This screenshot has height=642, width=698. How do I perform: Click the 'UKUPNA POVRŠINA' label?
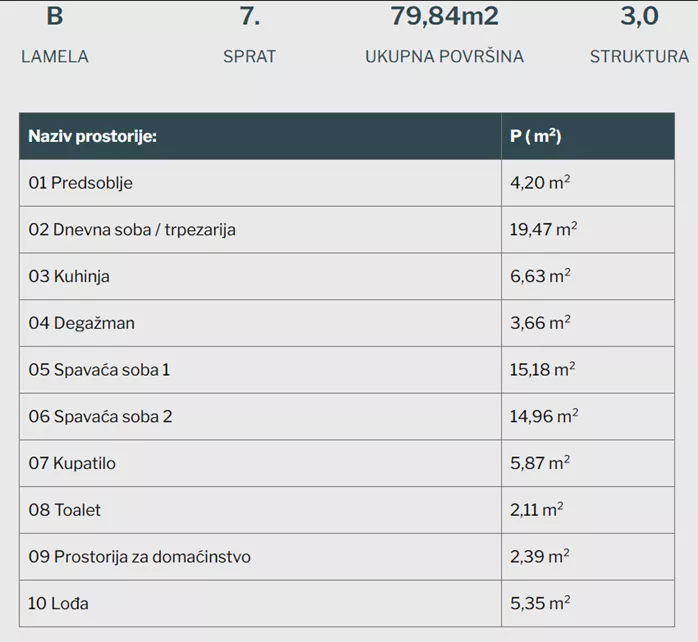(444, 57)
